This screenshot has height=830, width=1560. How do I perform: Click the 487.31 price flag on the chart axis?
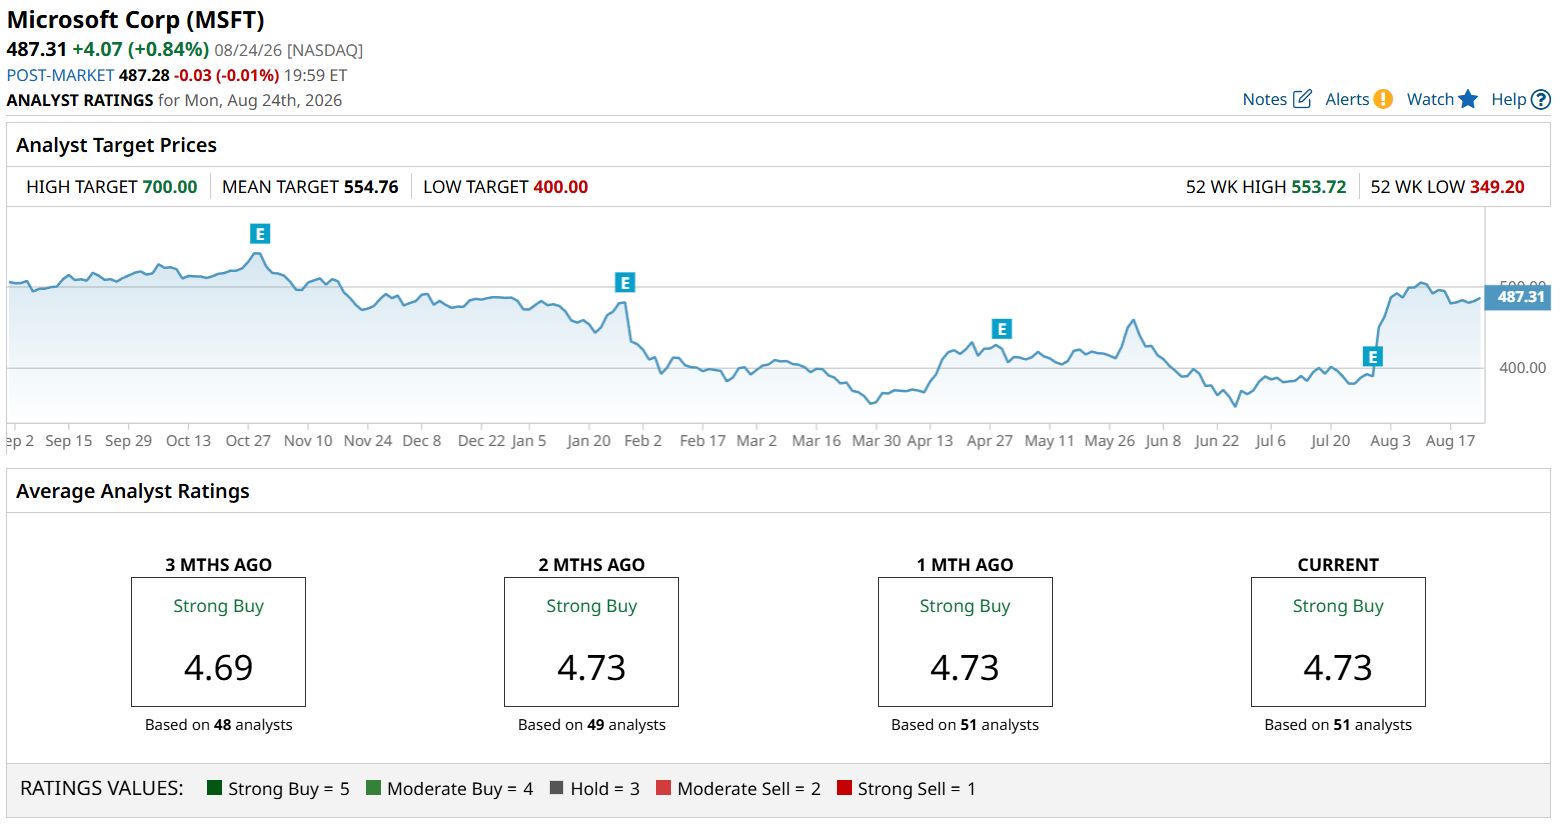point(1518,297)
